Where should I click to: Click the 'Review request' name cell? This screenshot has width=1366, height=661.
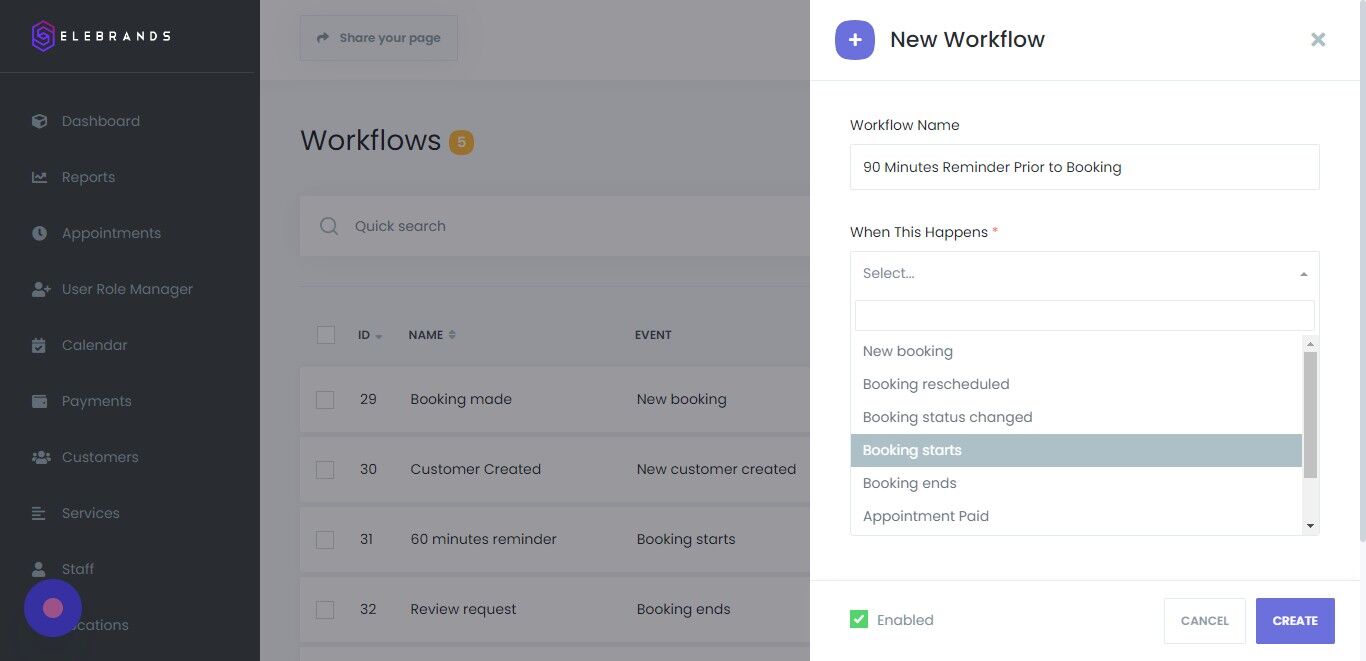[x=463, y=609]
